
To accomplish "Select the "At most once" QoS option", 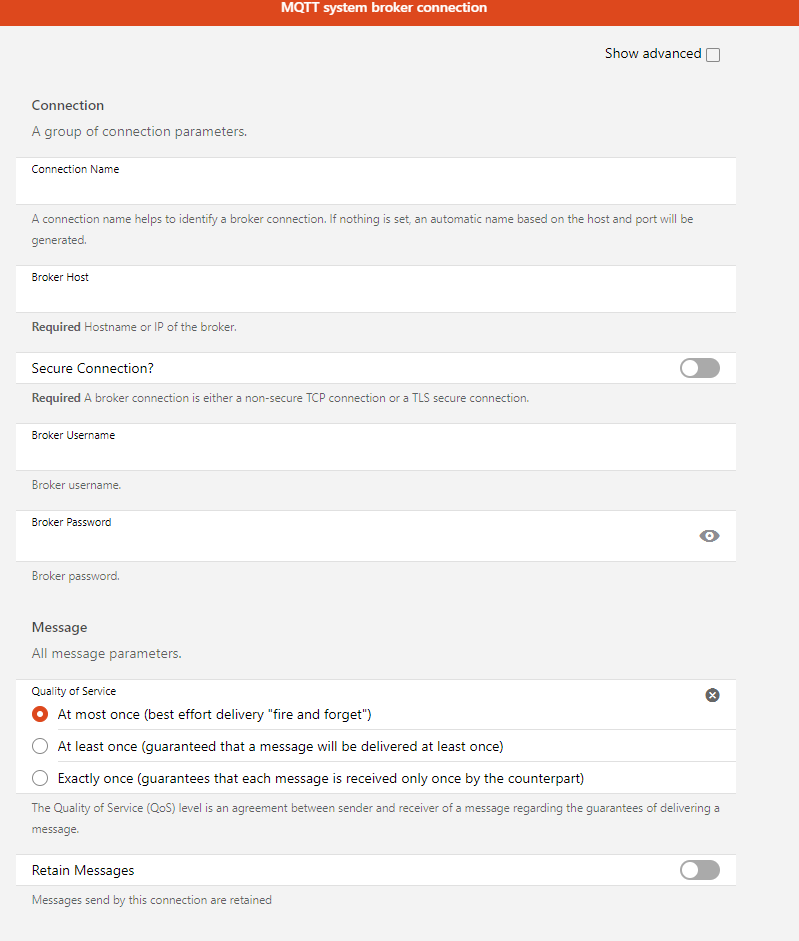I will pos(40,714).
